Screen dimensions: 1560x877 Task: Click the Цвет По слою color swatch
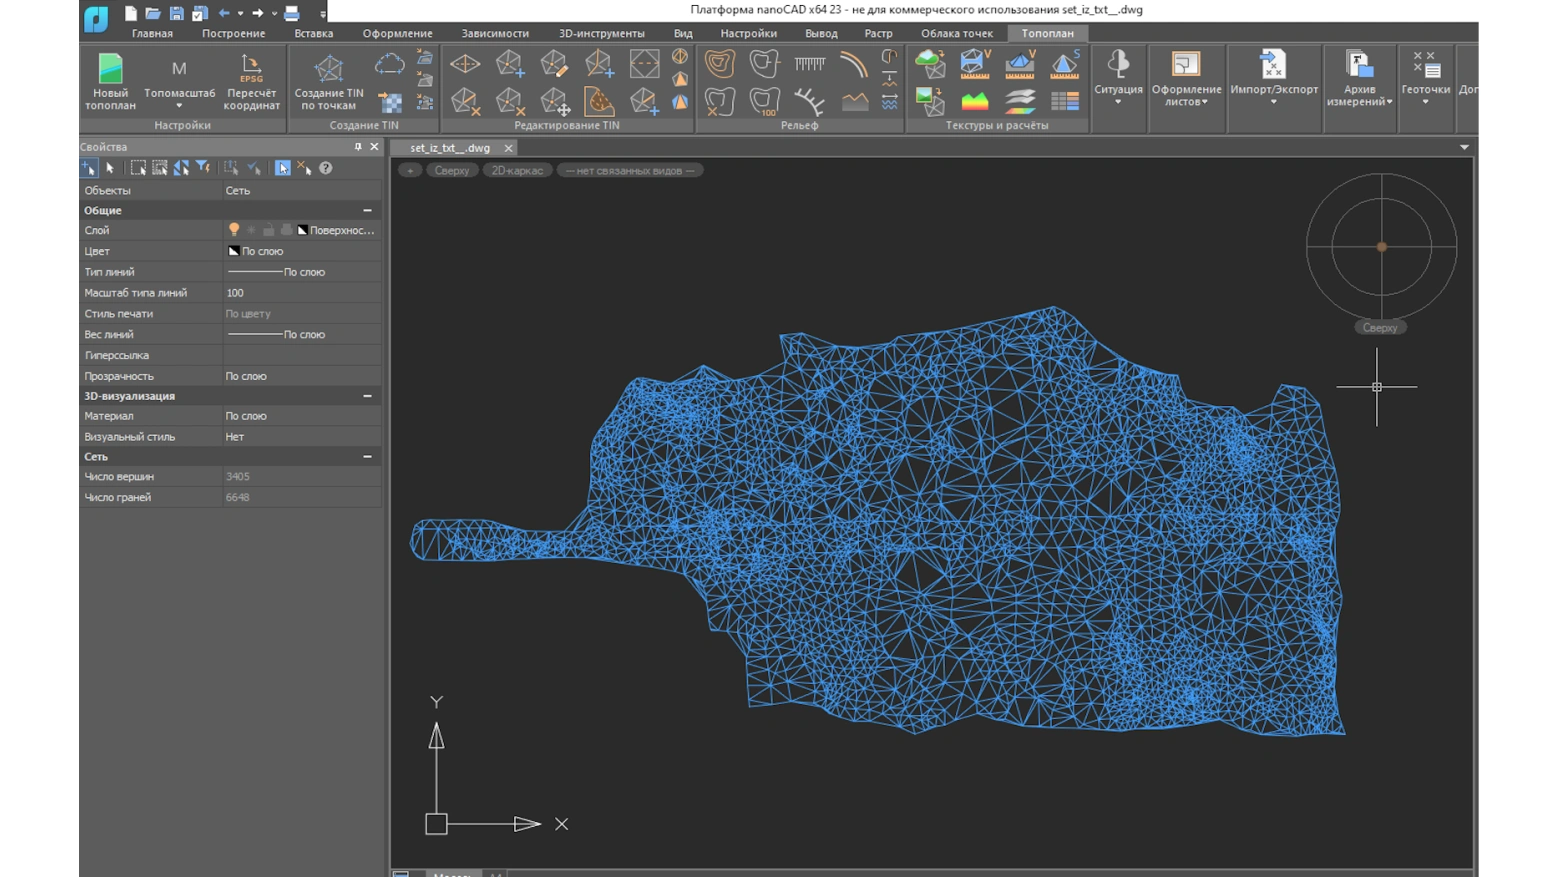point(234,251)
